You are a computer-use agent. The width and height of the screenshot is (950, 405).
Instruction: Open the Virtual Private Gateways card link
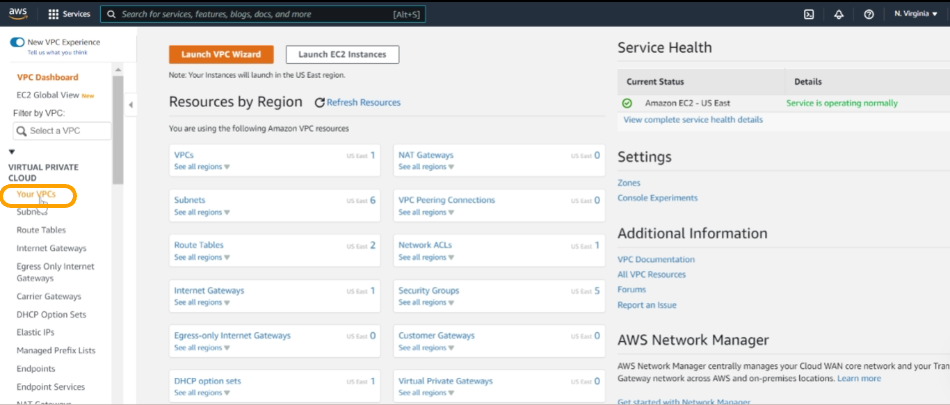pos(445,381)
